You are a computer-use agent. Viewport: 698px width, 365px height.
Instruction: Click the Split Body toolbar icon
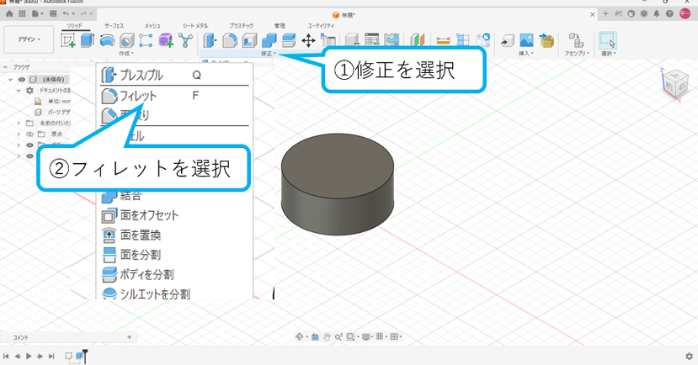[x=288, y=41]
